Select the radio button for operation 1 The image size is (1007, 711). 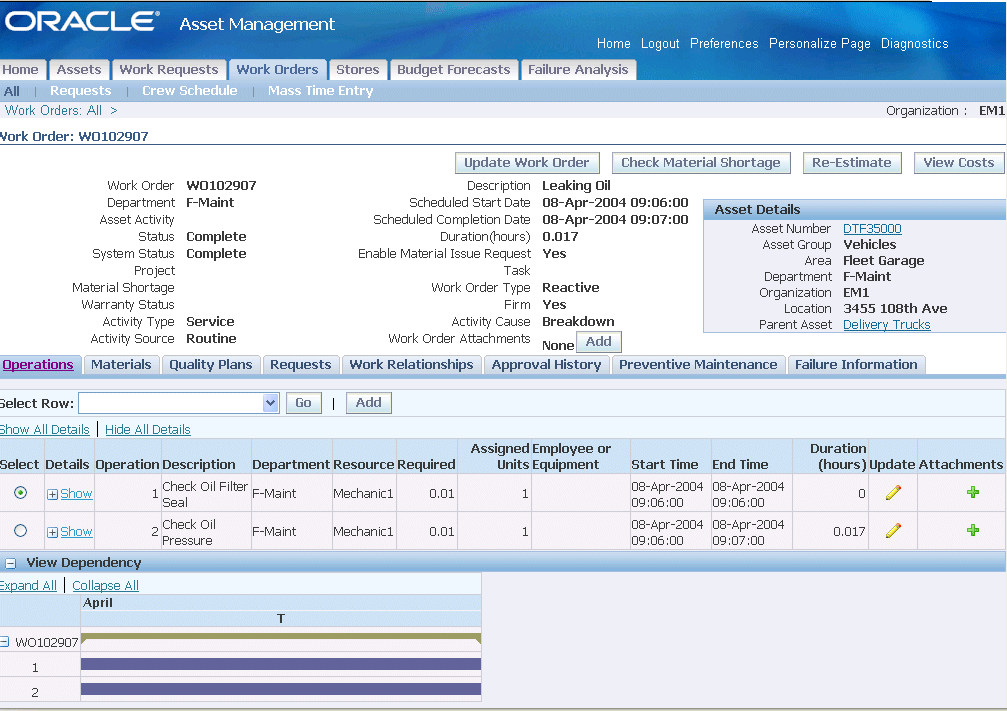[21, 493]
